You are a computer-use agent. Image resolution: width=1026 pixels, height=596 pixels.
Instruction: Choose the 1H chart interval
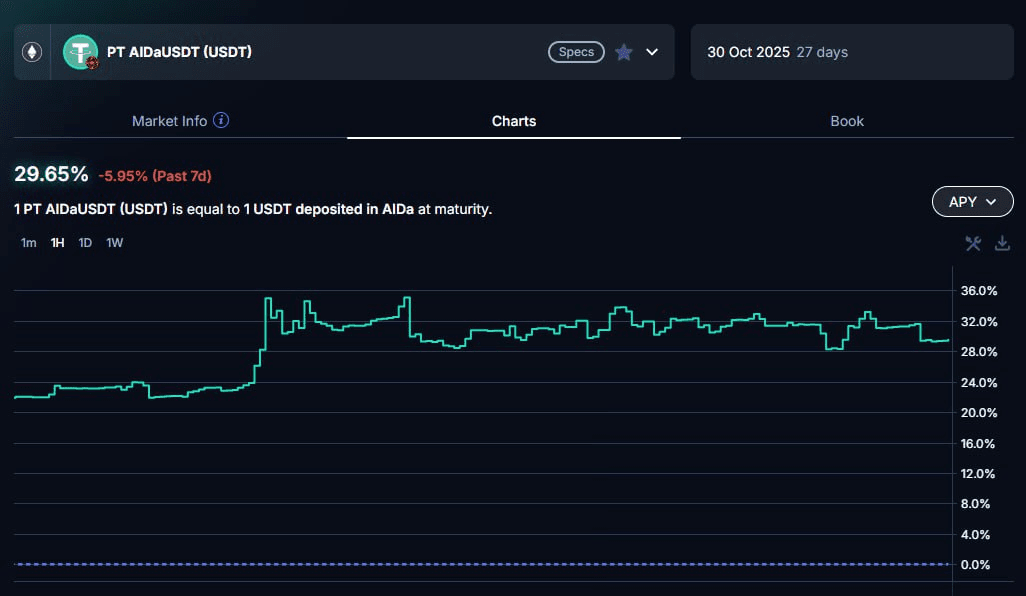pos(58,243)
